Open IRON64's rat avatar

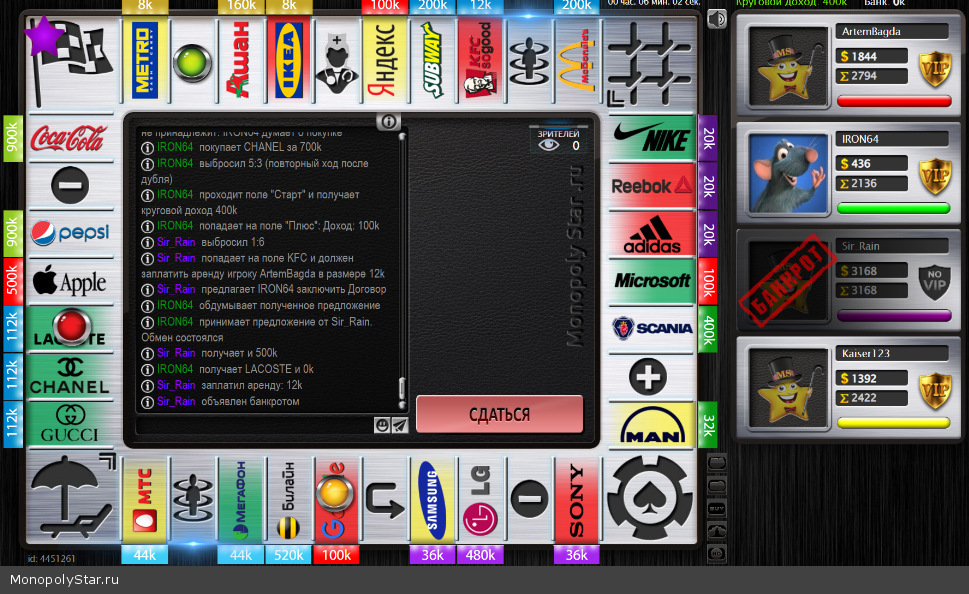[x=787, y=174]
